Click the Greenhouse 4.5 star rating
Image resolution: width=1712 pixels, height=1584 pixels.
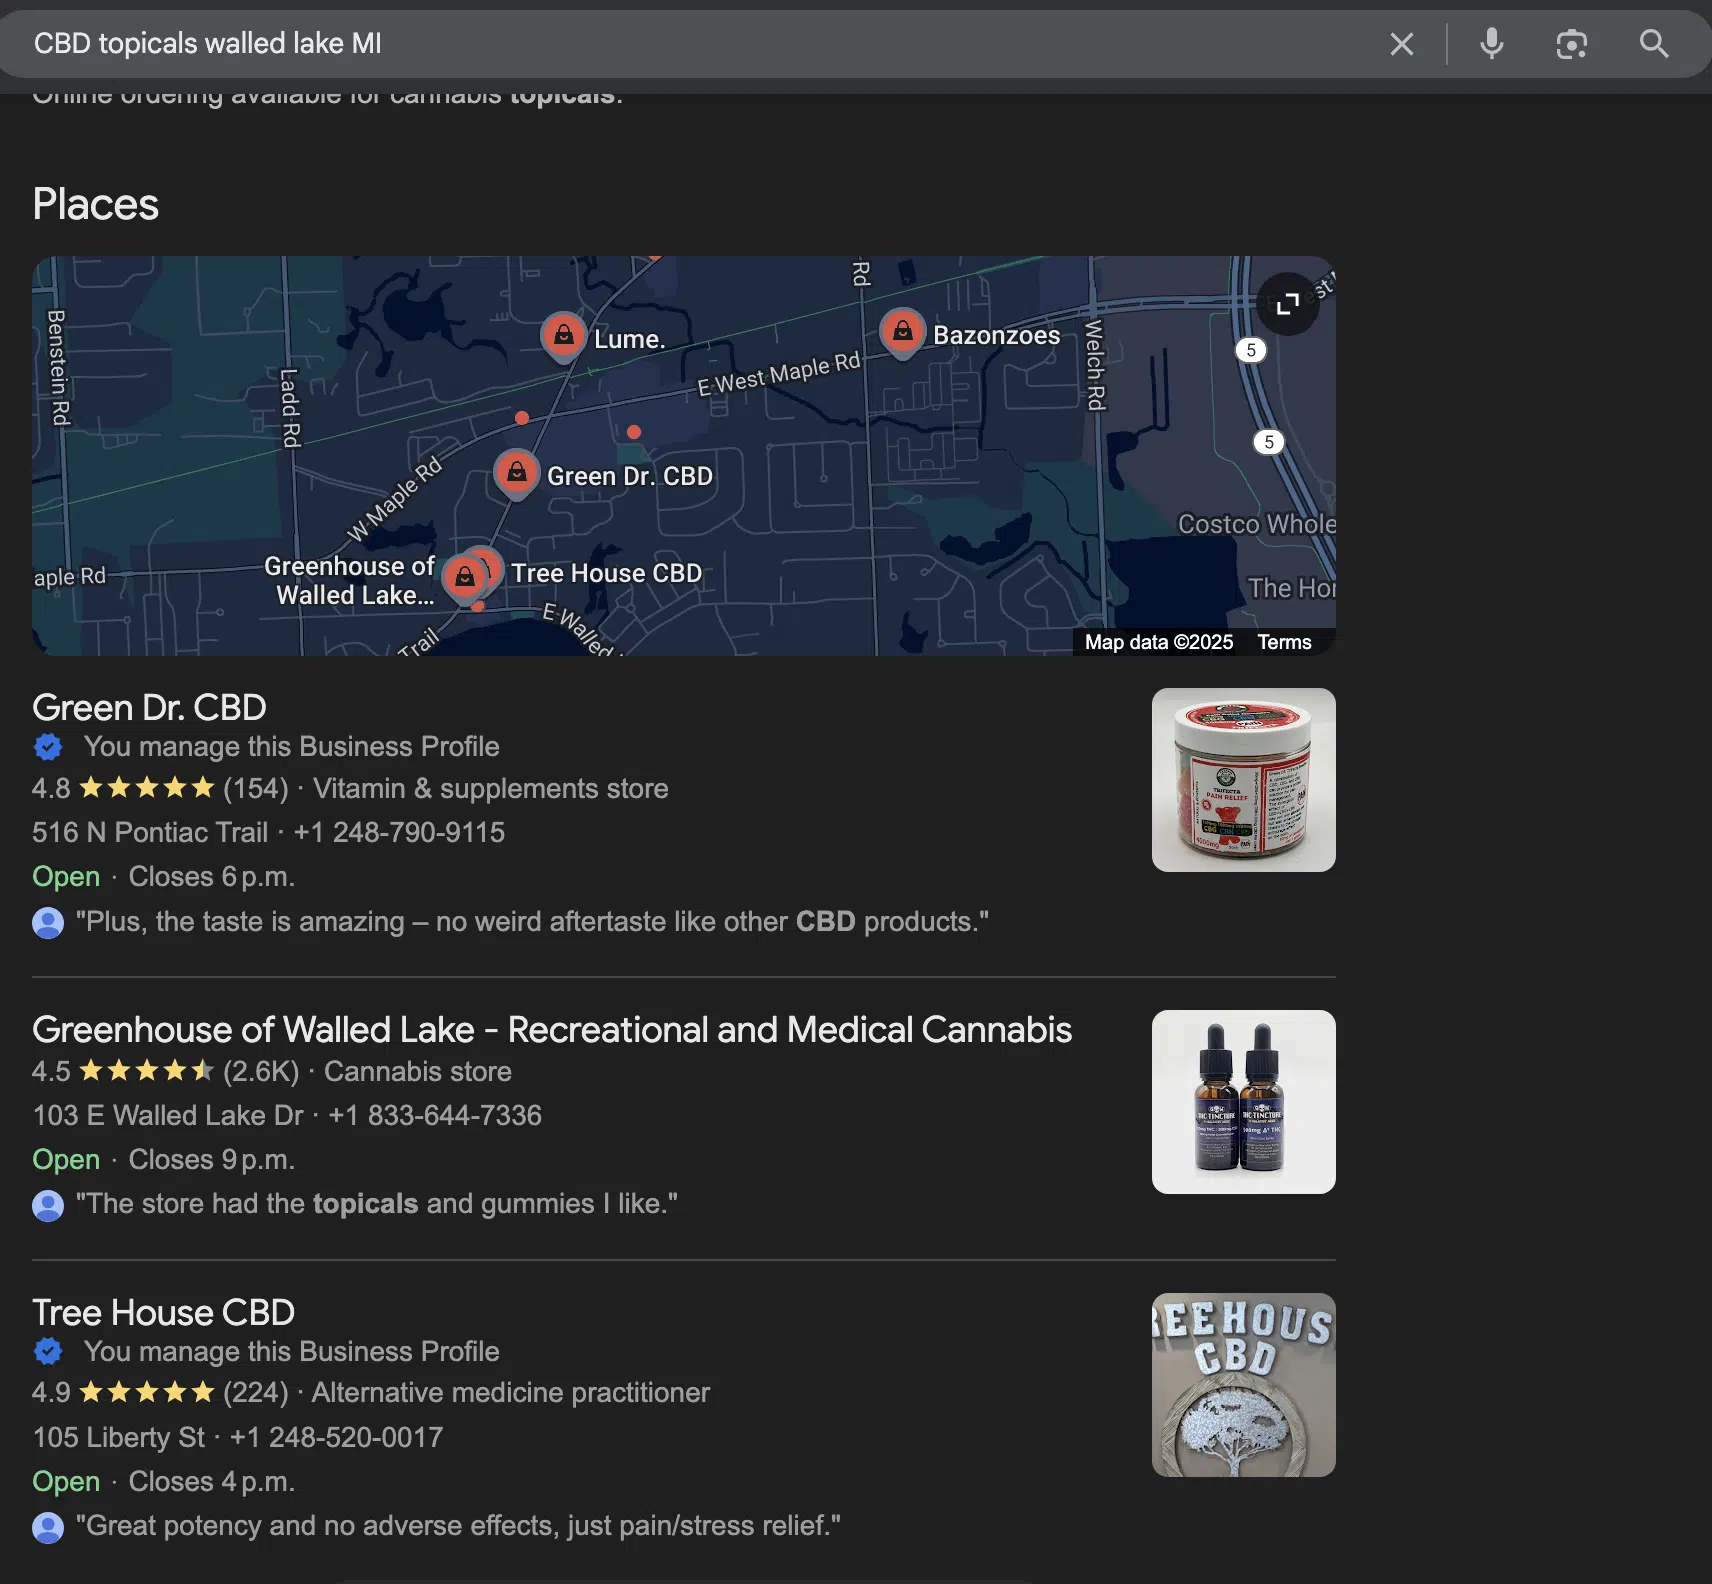146,1071
